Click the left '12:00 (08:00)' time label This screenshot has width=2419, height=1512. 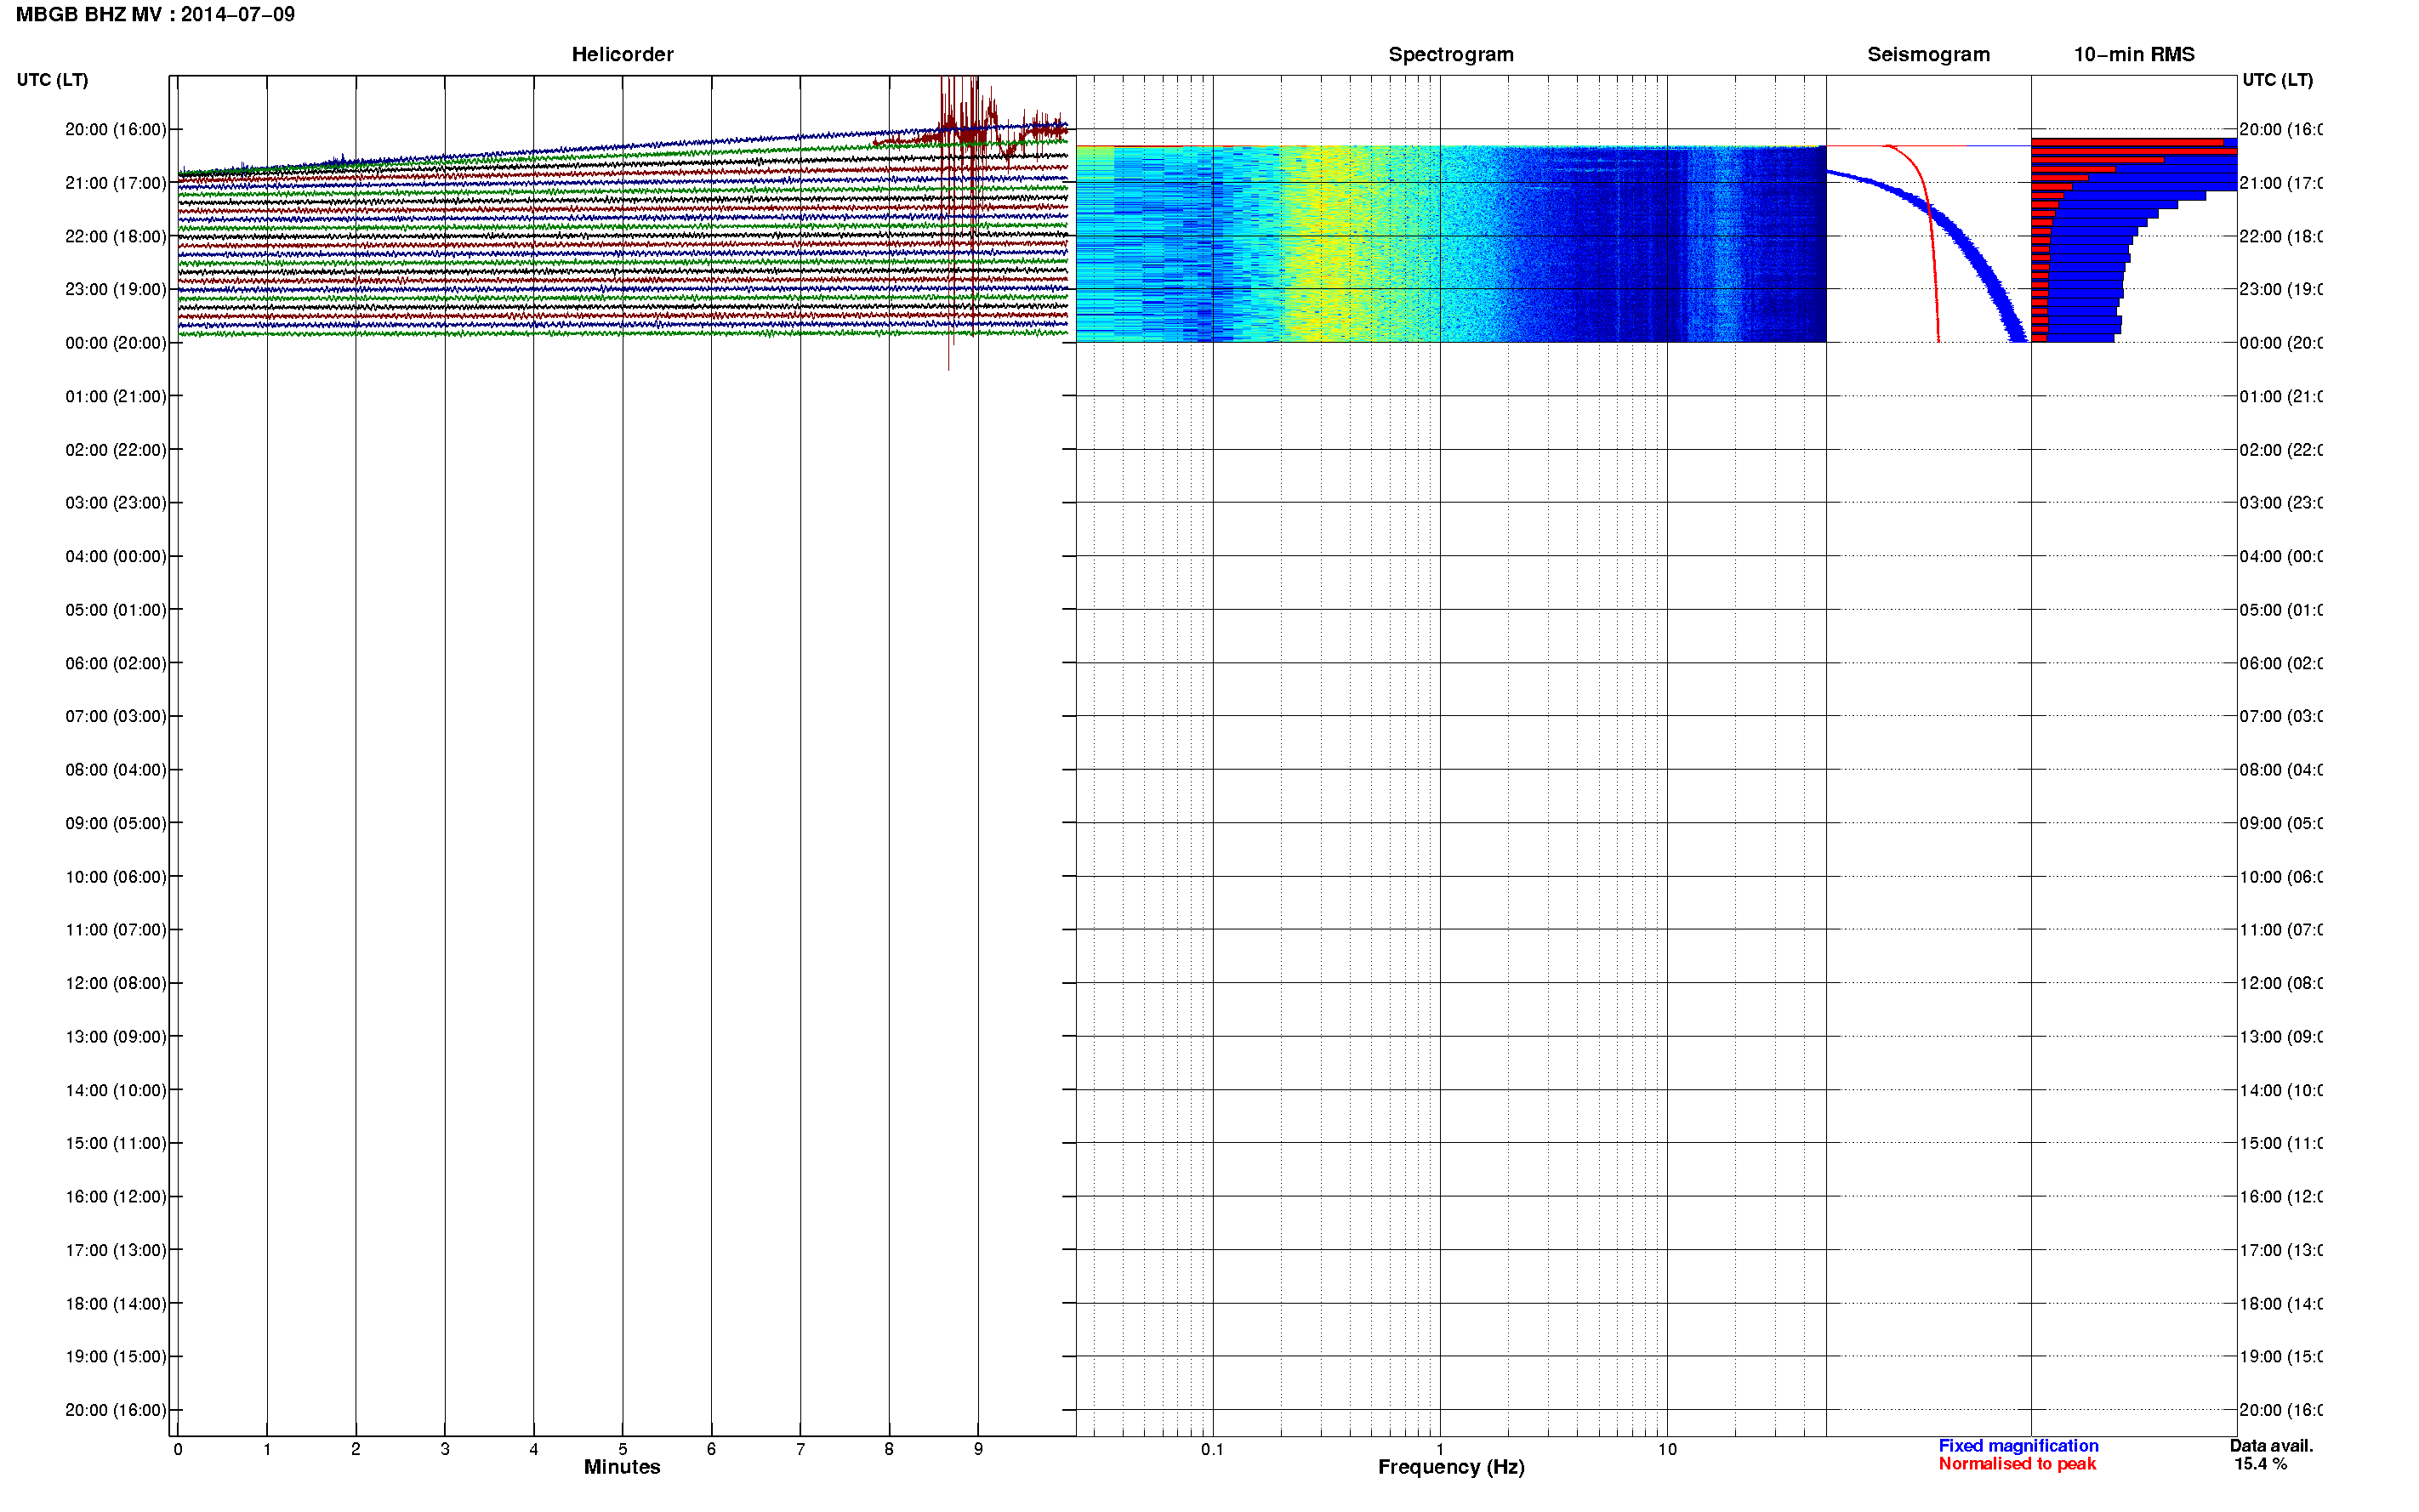tap(115, 983)
